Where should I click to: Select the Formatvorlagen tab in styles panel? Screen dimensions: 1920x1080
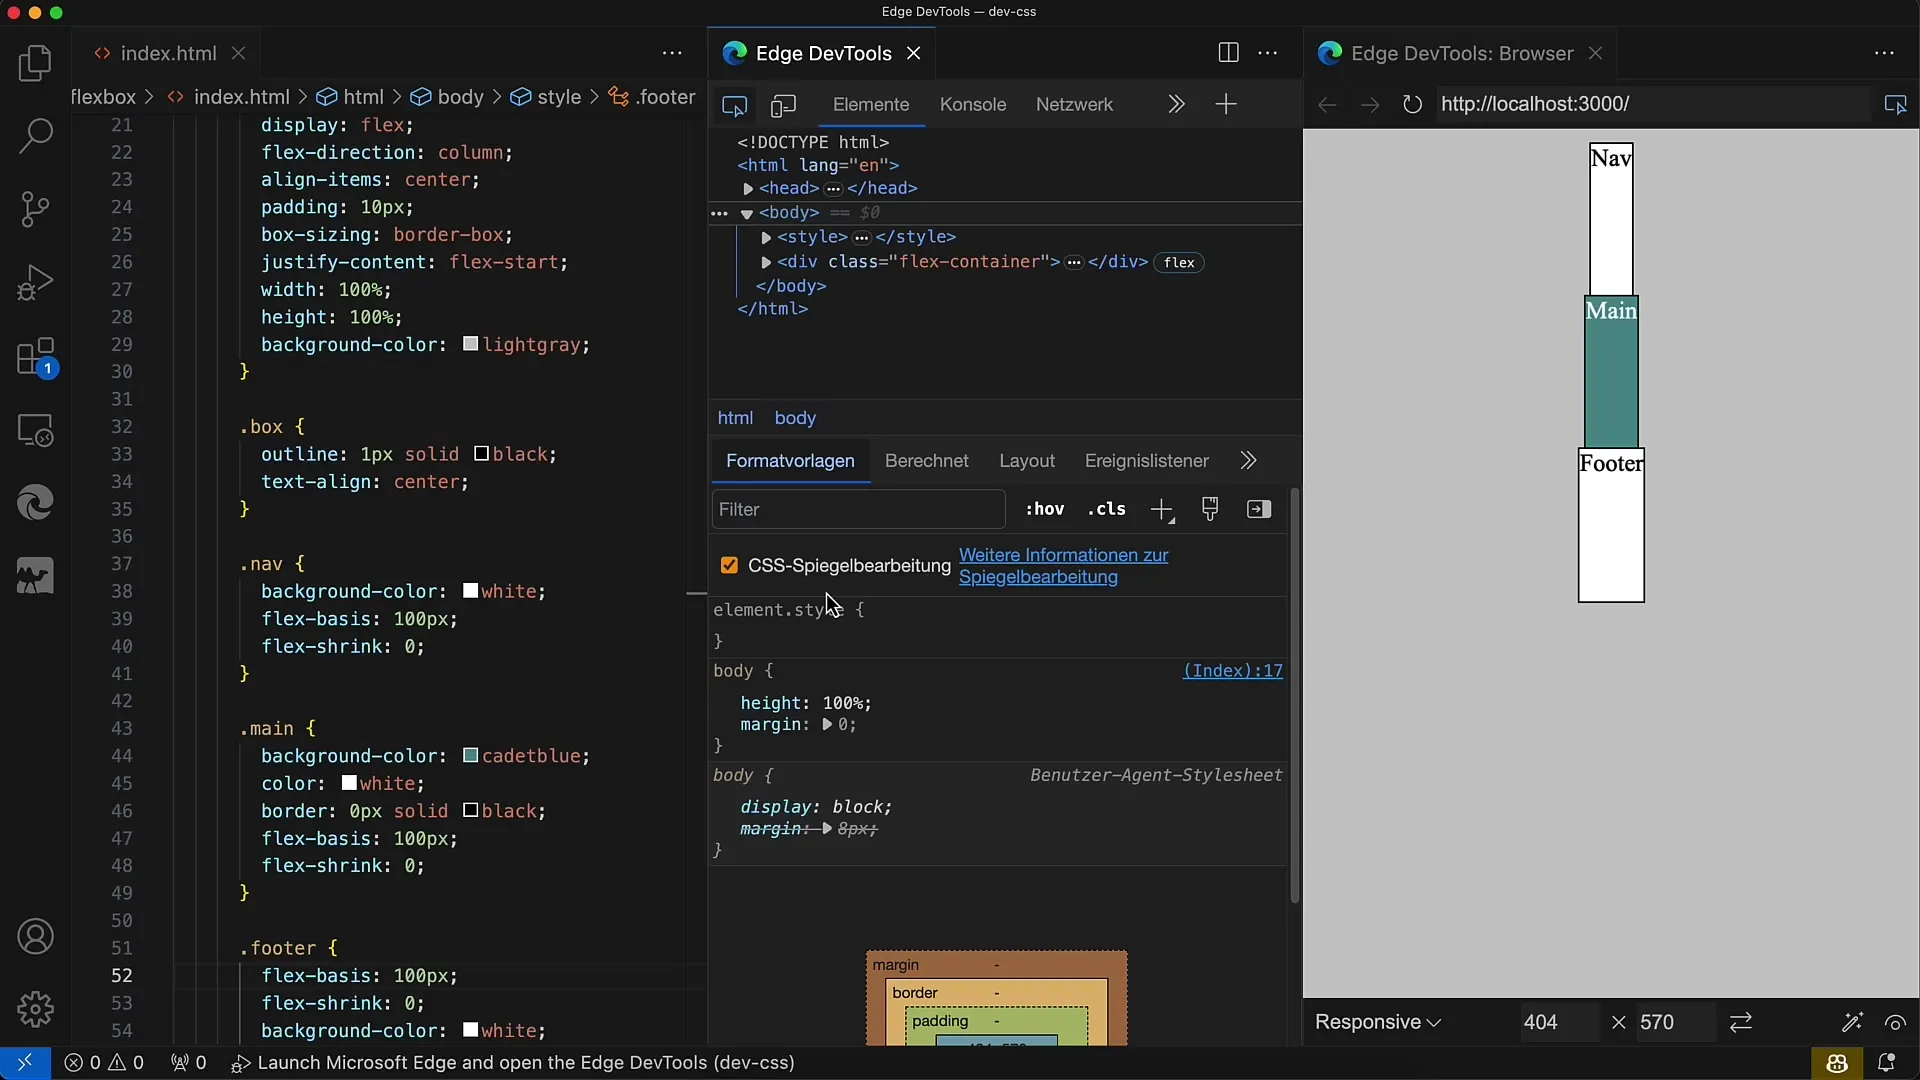(790, 460)
